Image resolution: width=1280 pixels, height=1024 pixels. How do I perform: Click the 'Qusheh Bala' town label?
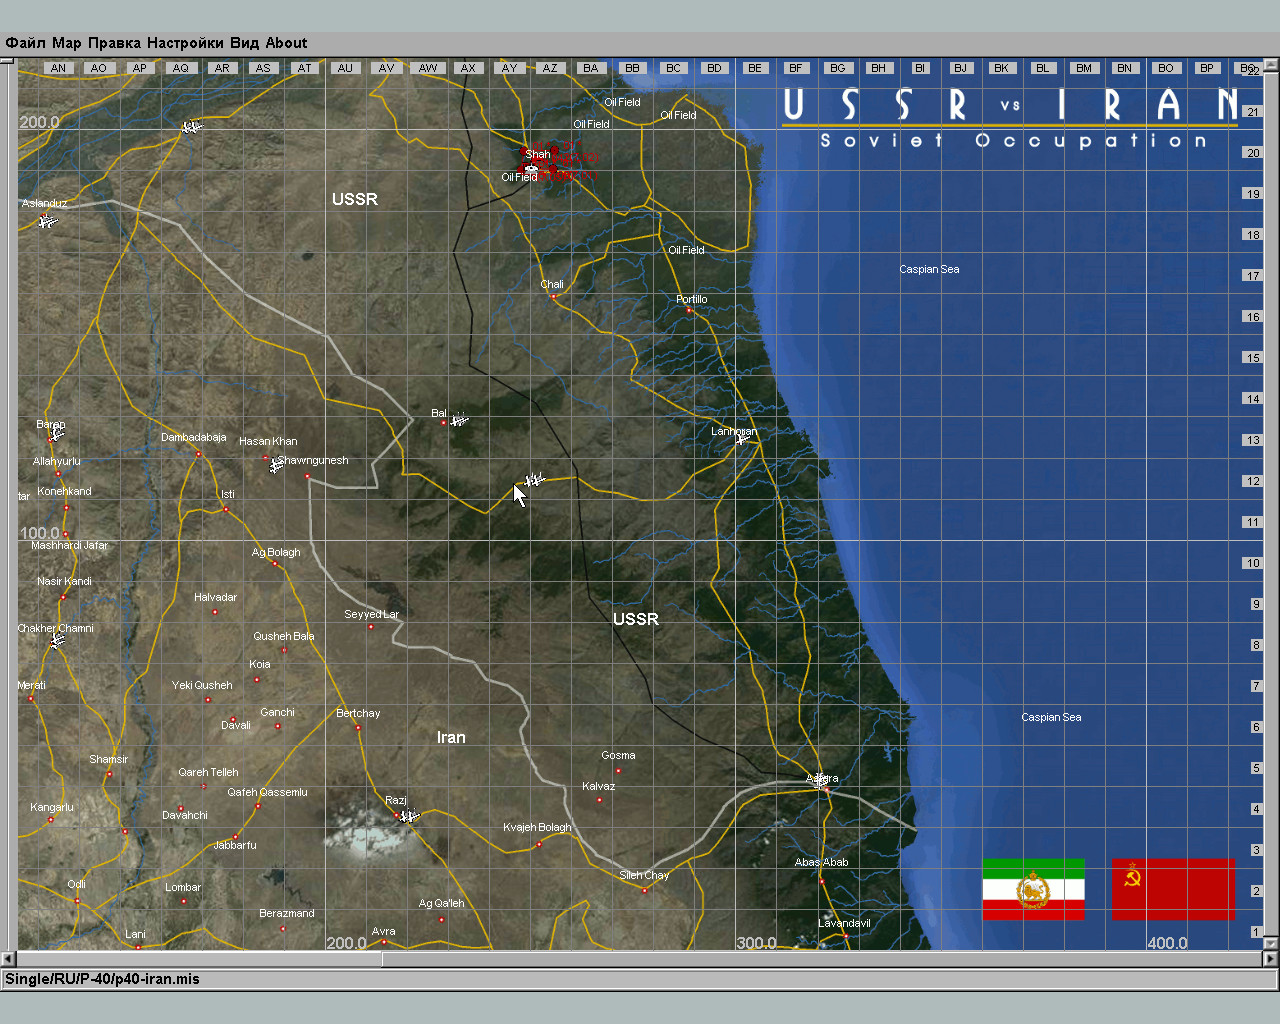click(x=284, y=636)
